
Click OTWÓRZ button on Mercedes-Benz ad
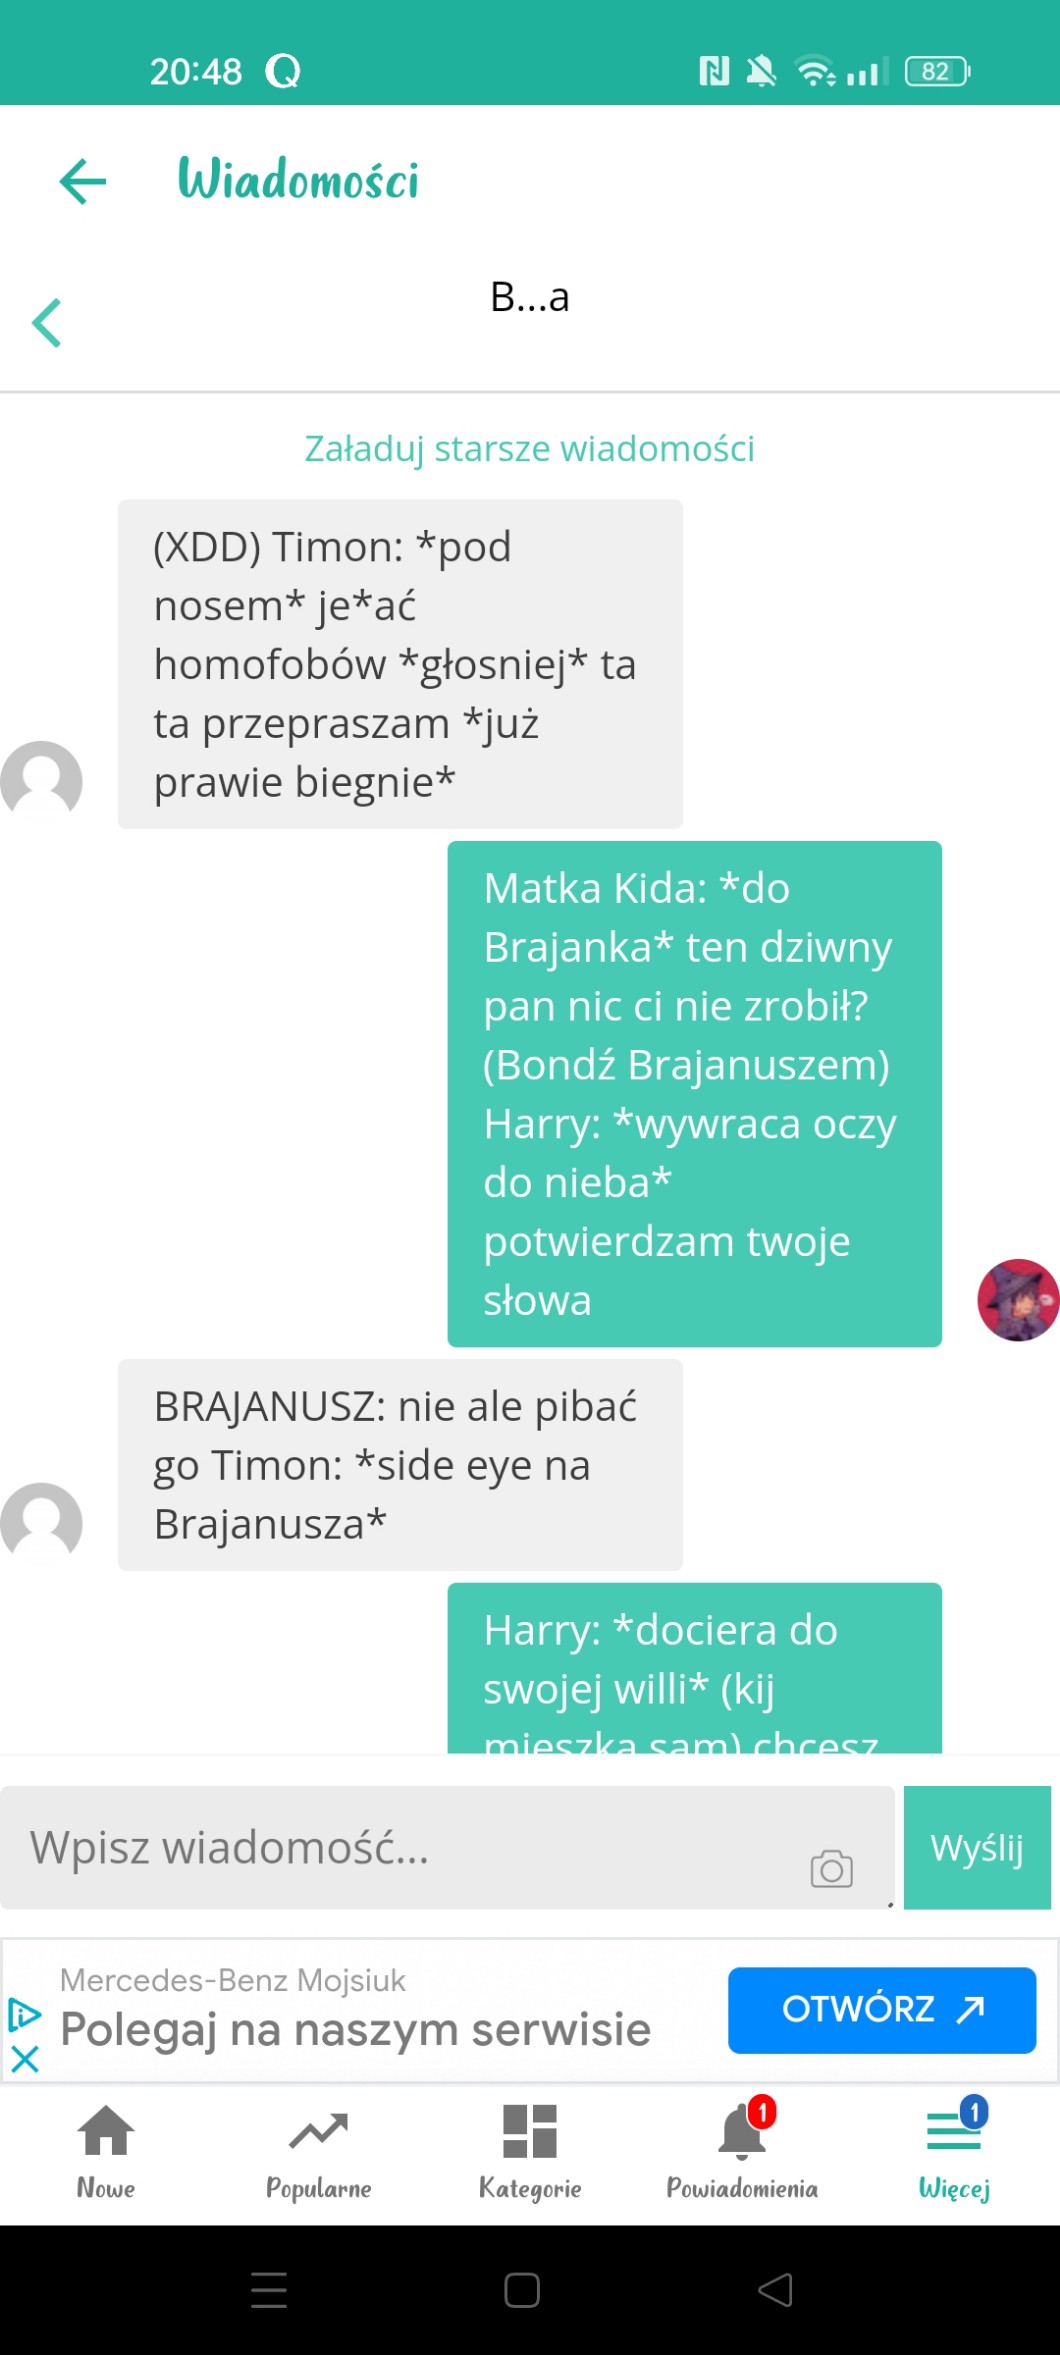point(882,2010)
